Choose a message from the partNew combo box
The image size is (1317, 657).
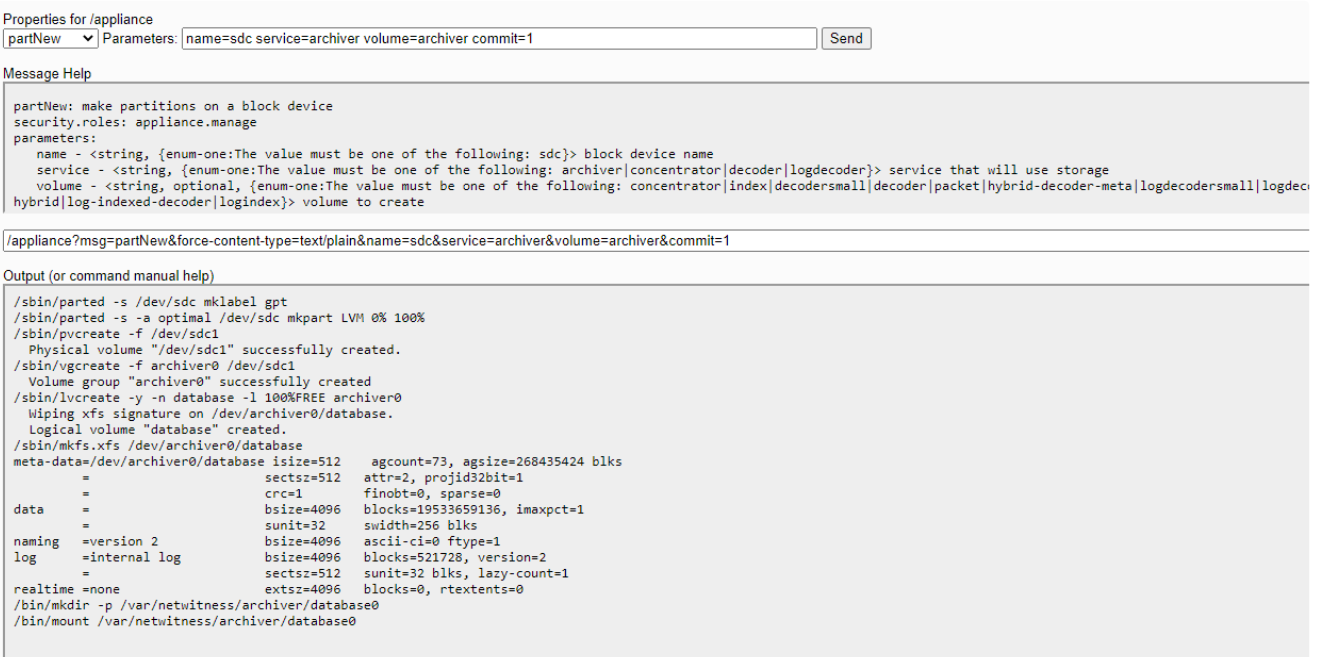tap(48, 38)
